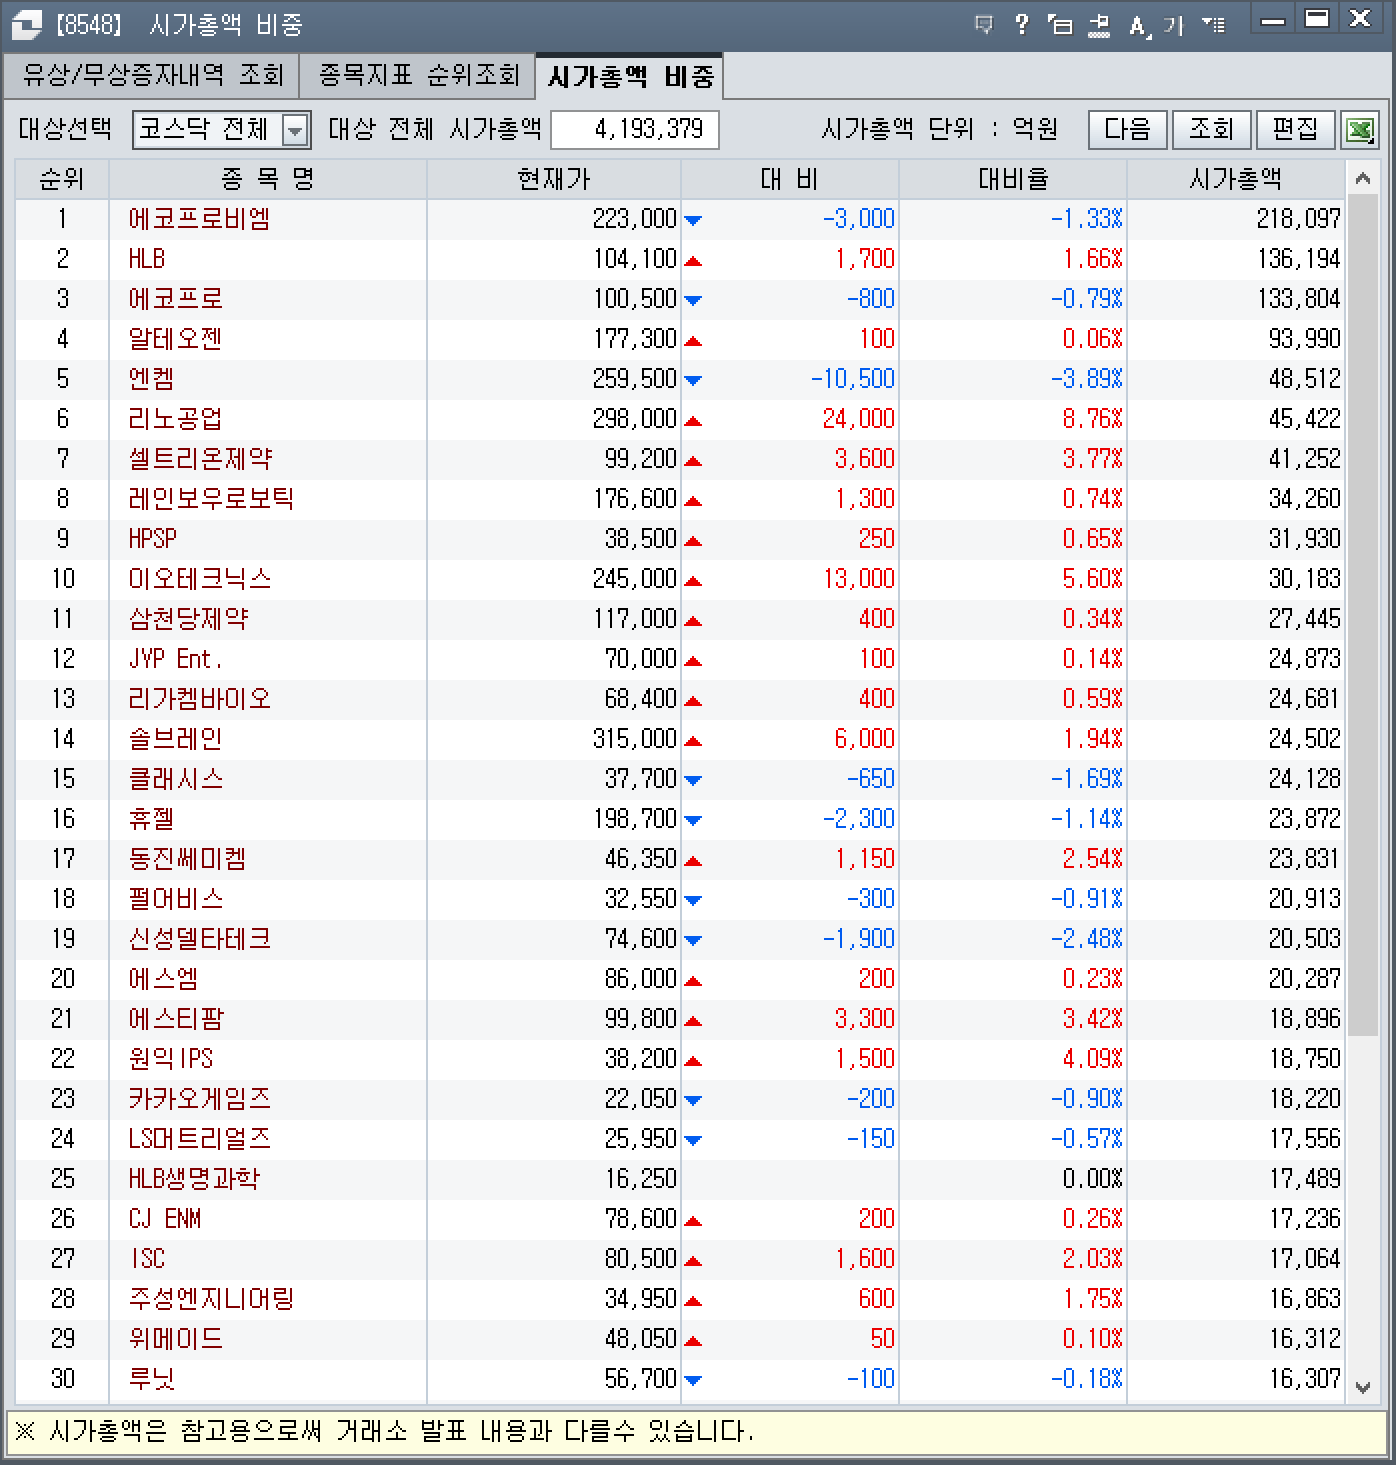Open the list menu icon in the title bar
The width and height of the screenshot is (1396, 1465).
[1213, 25]
